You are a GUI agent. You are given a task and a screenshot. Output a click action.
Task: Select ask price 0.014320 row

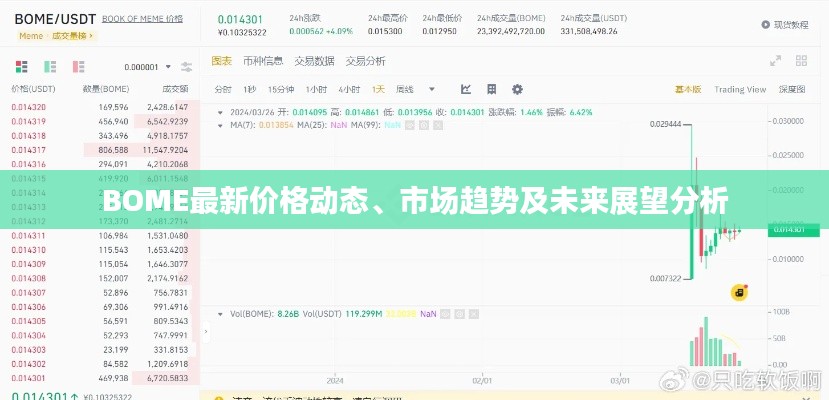(x=100, y=107)
